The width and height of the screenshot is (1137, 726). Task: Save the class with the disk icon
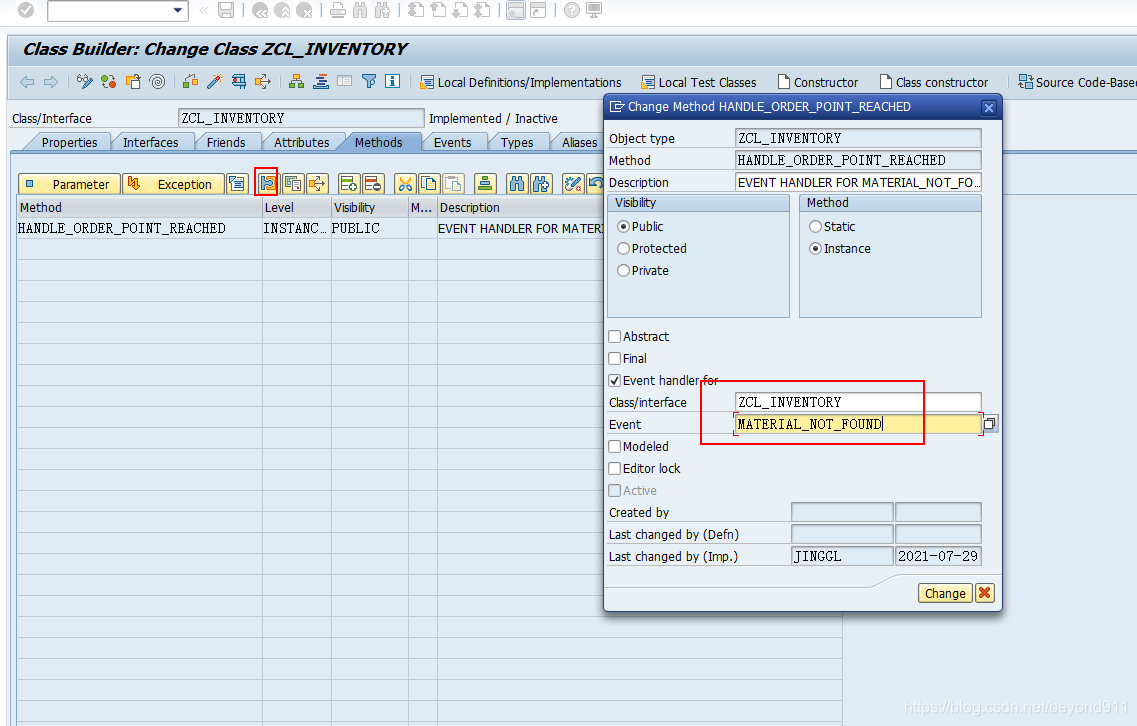[226, 11]
